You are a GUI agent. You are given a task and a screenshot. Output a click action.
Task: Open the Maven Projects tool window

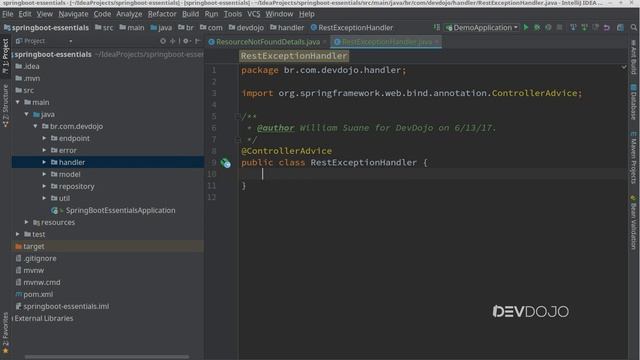tap(633, 158)
